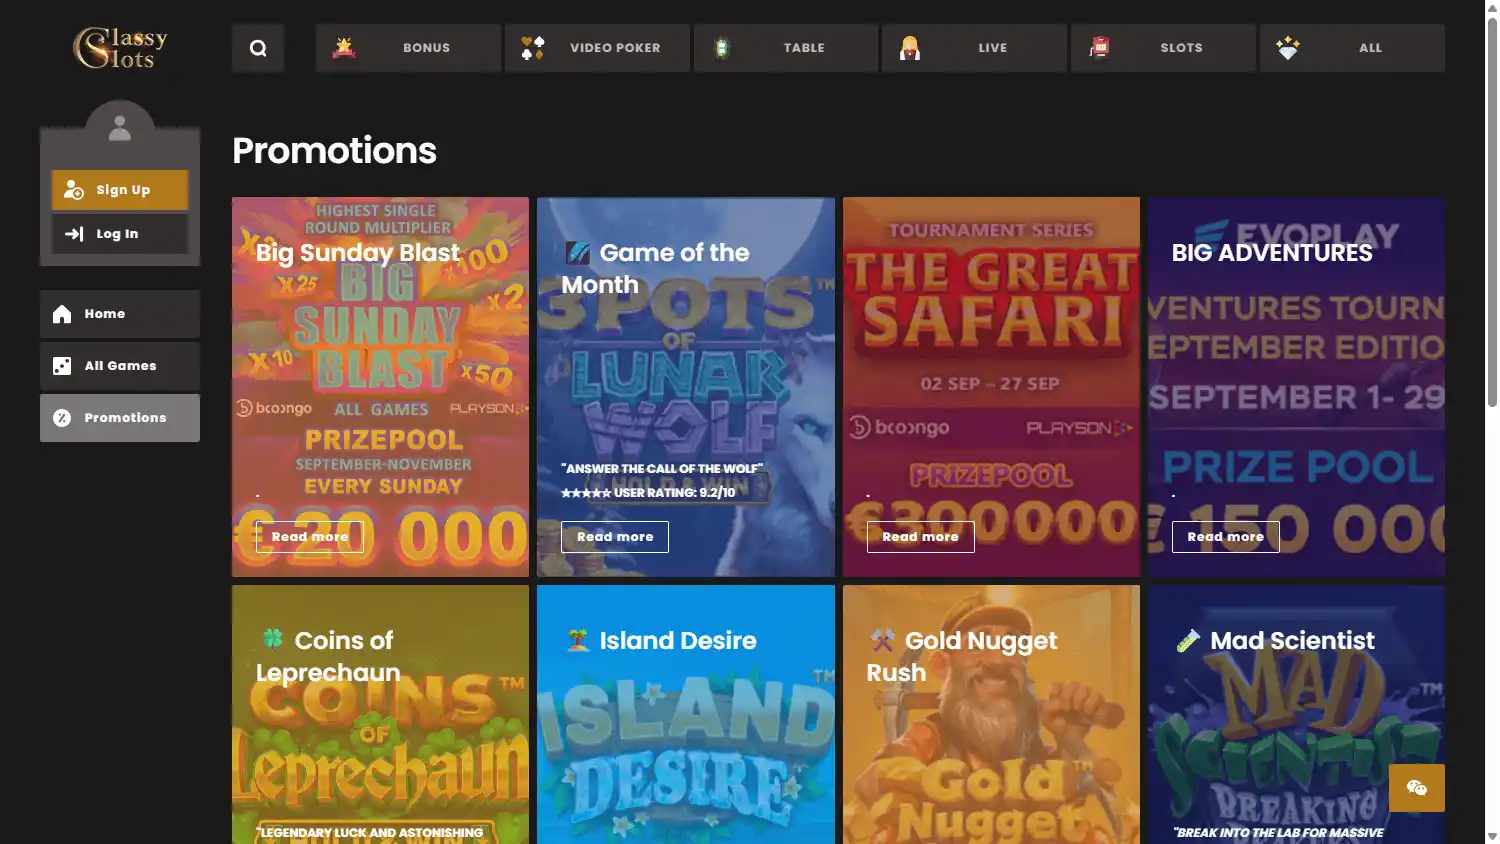Screen dimensions: 1500x844
Task: Open the All games tab
Action: click(x=1352, y=48)
